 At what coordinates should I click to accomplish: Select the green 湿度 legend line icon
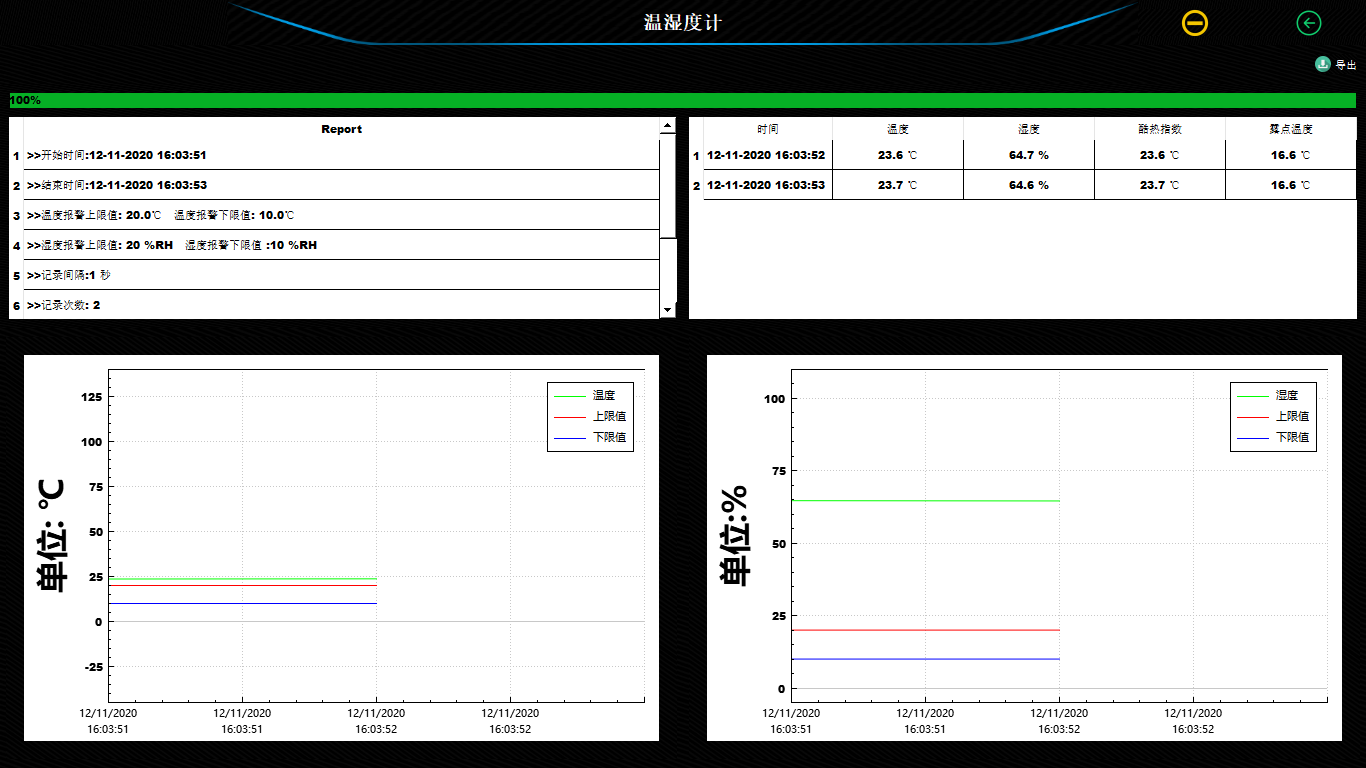coord(1252,395)
